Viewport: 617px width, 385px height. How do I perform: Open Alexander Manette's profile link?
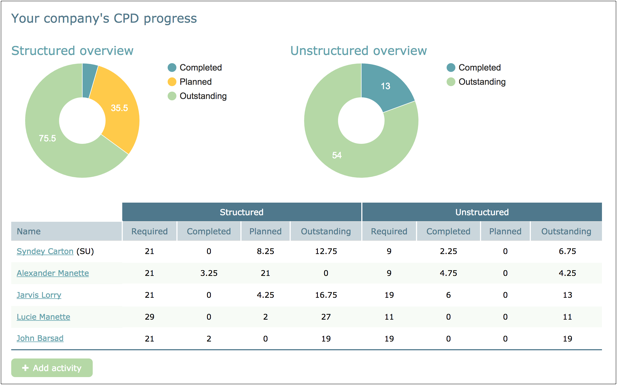[x=53, y=273]
